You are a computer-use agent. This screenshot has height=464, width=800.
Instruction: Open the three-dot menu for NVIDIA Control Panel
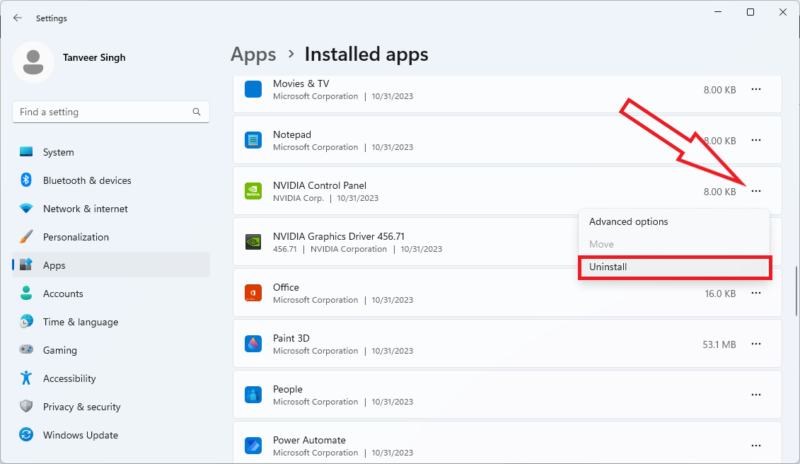pyautogui.click(x=756, y=191)
